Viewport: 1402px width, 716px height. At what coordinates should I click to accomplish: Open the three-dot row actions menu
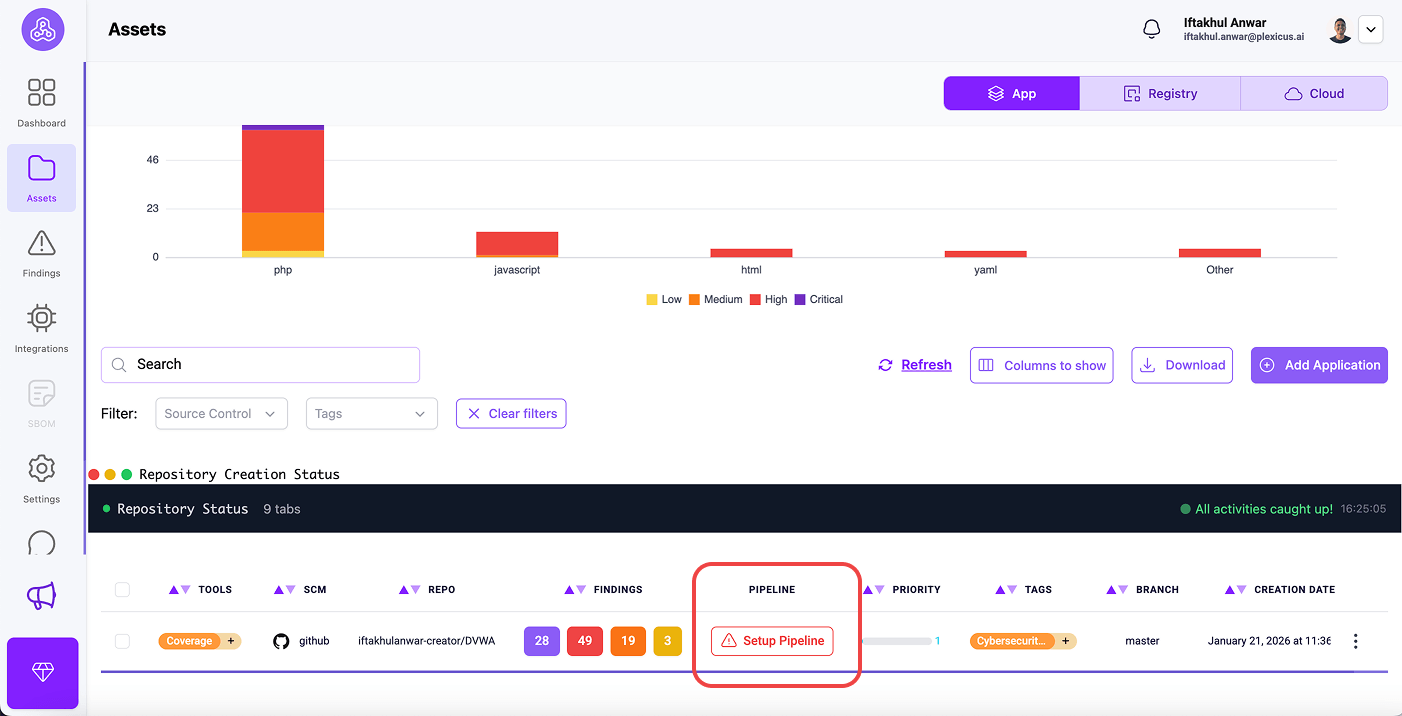(1355, 641)
